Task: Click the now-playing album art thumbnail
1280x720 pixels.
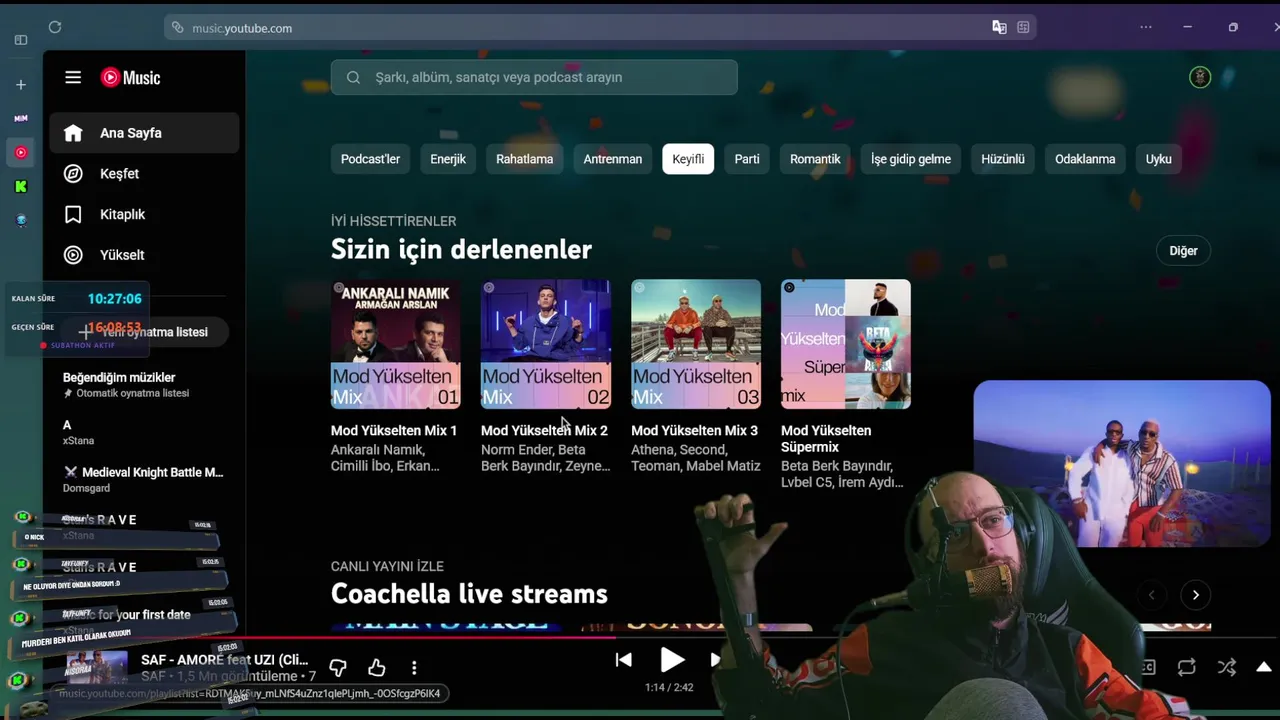Action: pos(97,667)
